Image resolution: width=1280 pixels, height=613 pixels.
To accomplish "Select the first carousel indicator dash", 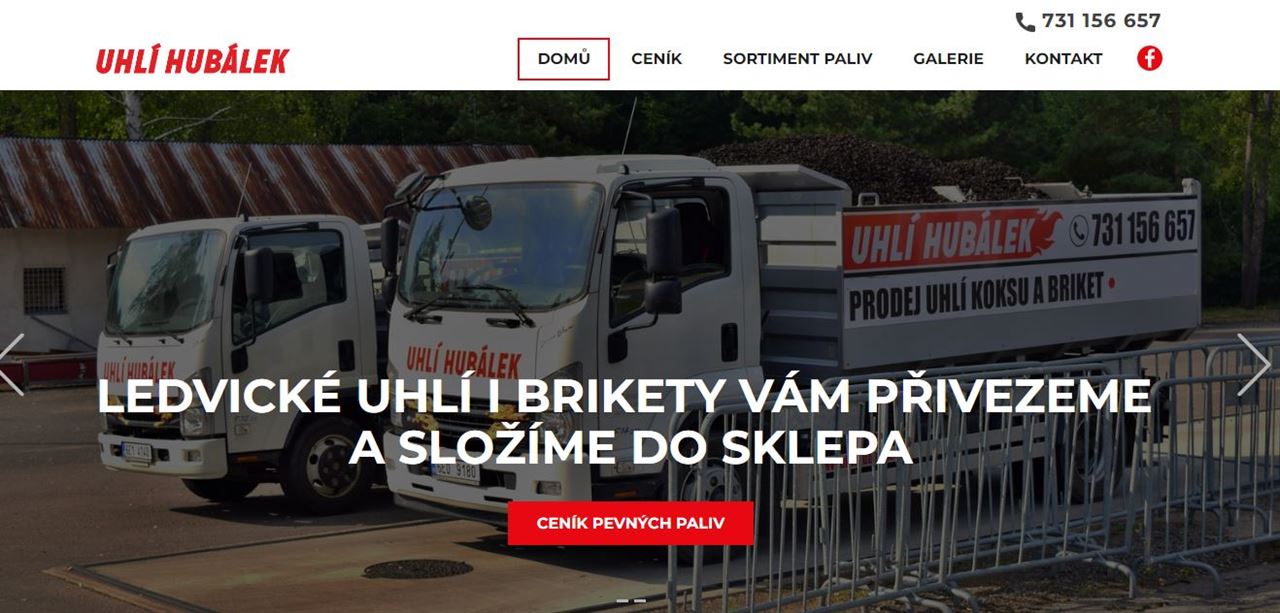I will [x=622, y=601].
